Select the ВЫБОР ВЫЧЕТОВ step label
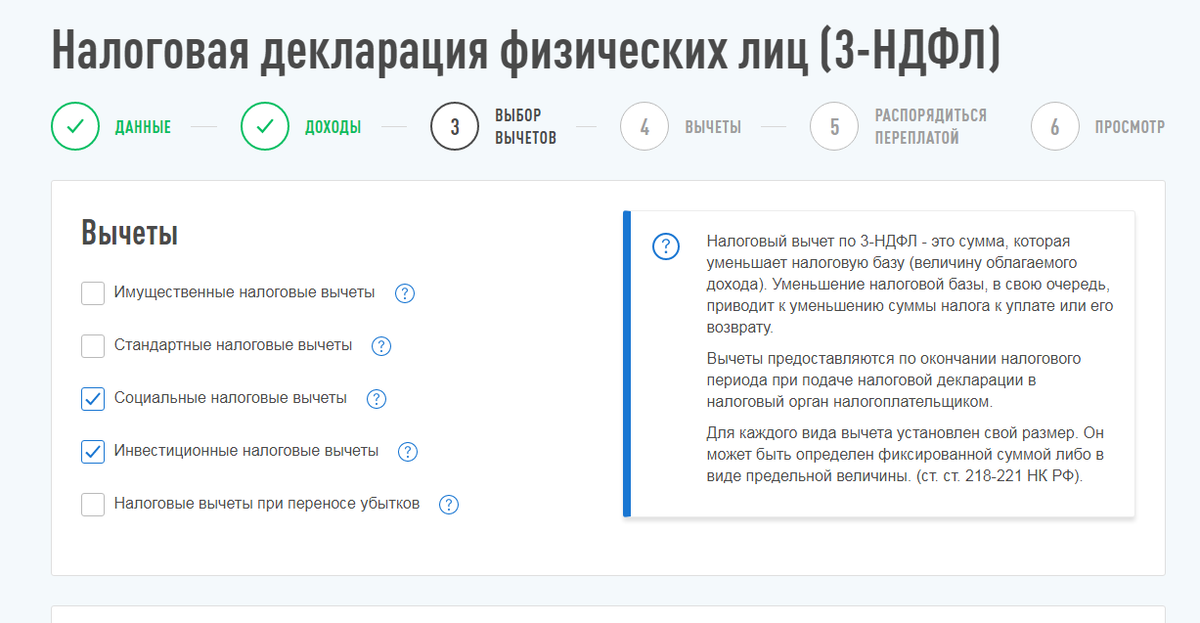Screen dimensions: 1200x623 pyautogui.click(x=526, y=127)
